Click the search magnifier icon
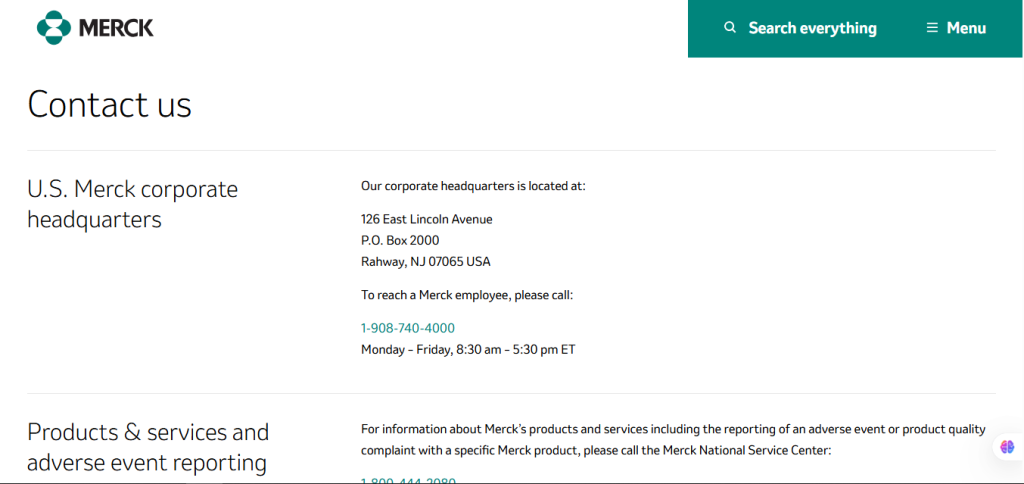Image resolution: width=1024 pixels, height=484 pixels. tap(730, 27)
